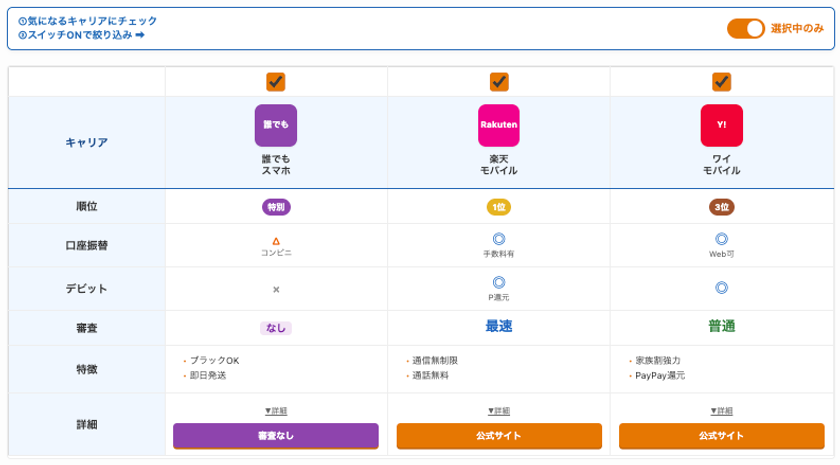Screen dimensions: 840x465
Task: Uncheck the 誰でもスマホ column checkbox
Action: (276, 82)
